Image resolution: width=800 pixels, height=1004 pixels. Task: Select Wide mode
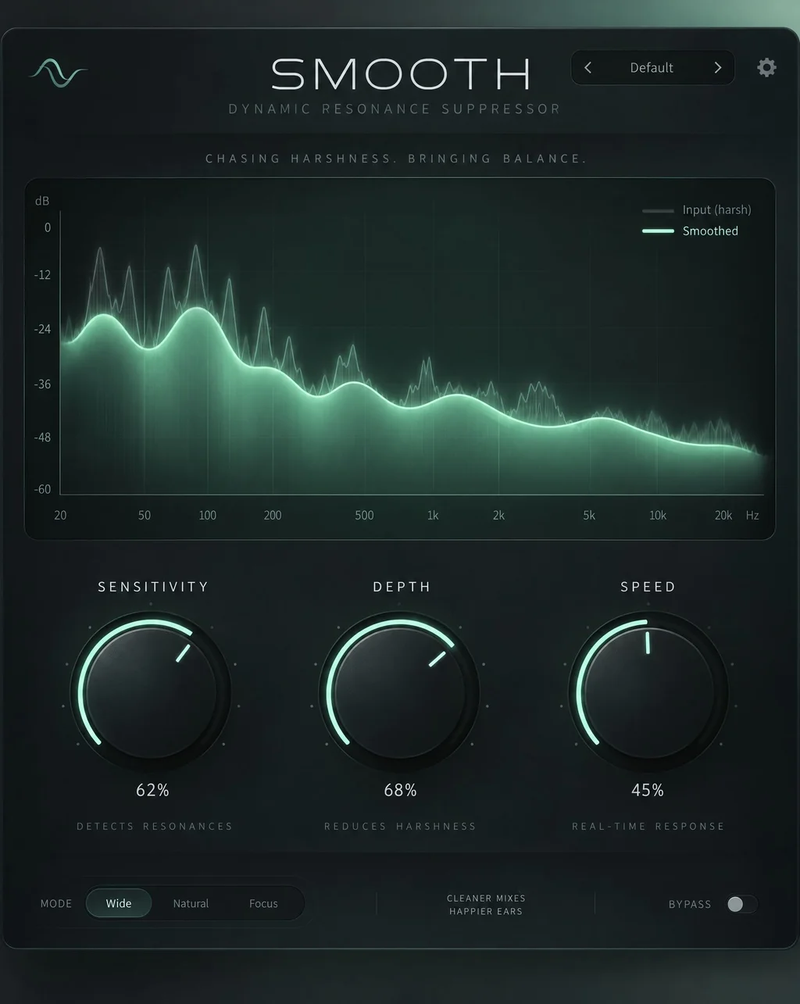(x=118, y=903)
